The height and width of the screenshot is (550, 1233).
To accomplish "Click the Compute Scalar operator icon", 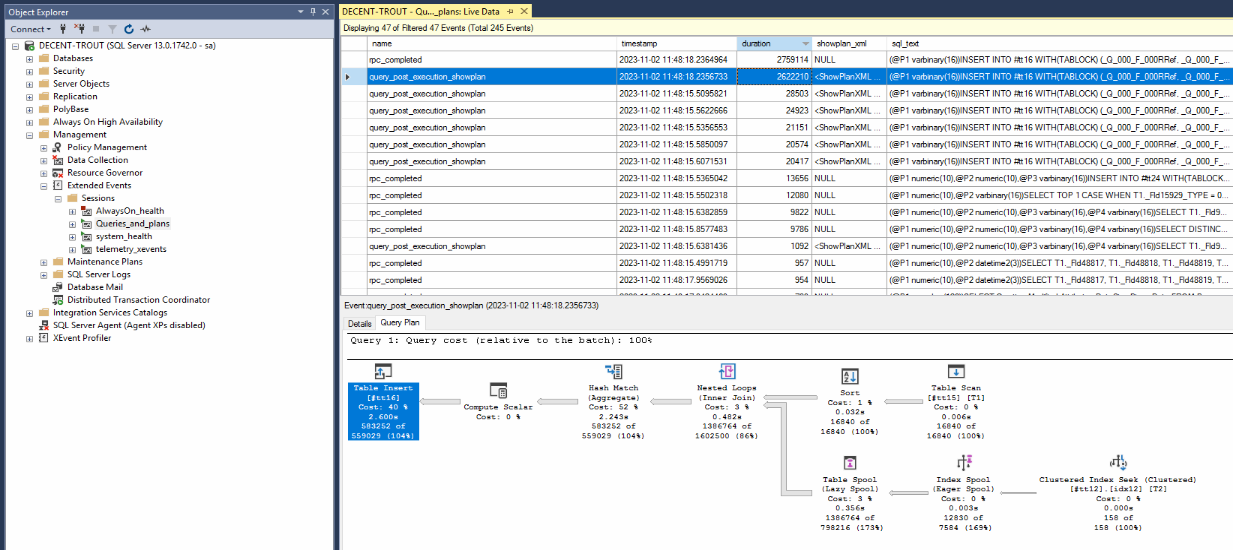I will pos(498,389).
